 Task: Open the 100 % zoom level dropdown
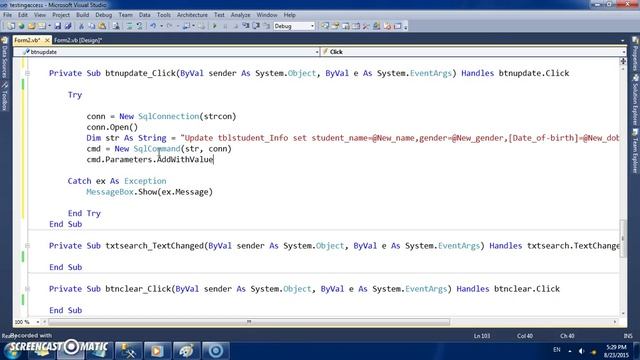(x=38, y=322)
